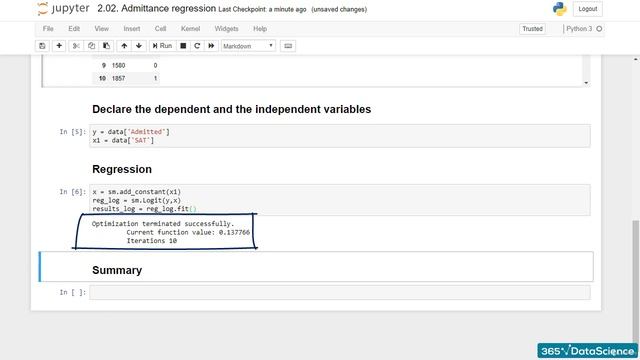The height and width of the screenshot is (360, 640).
Task: Cut selected cells with the scissors icon
Action: point(76,46)
